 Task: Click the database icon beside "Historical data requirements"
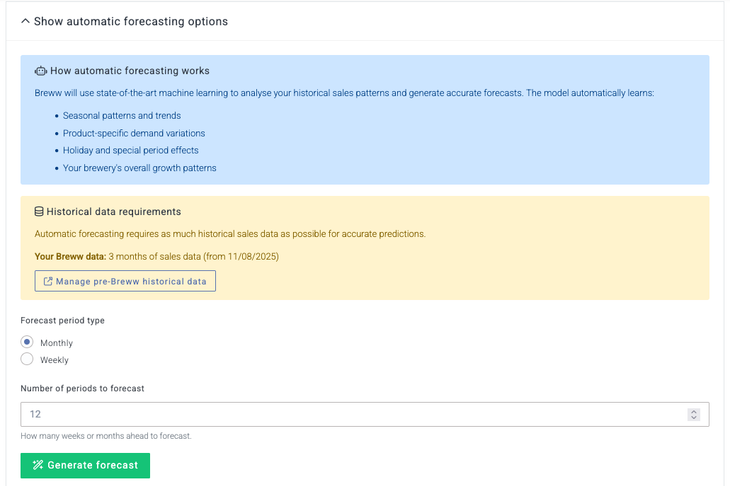coord(39,212)
